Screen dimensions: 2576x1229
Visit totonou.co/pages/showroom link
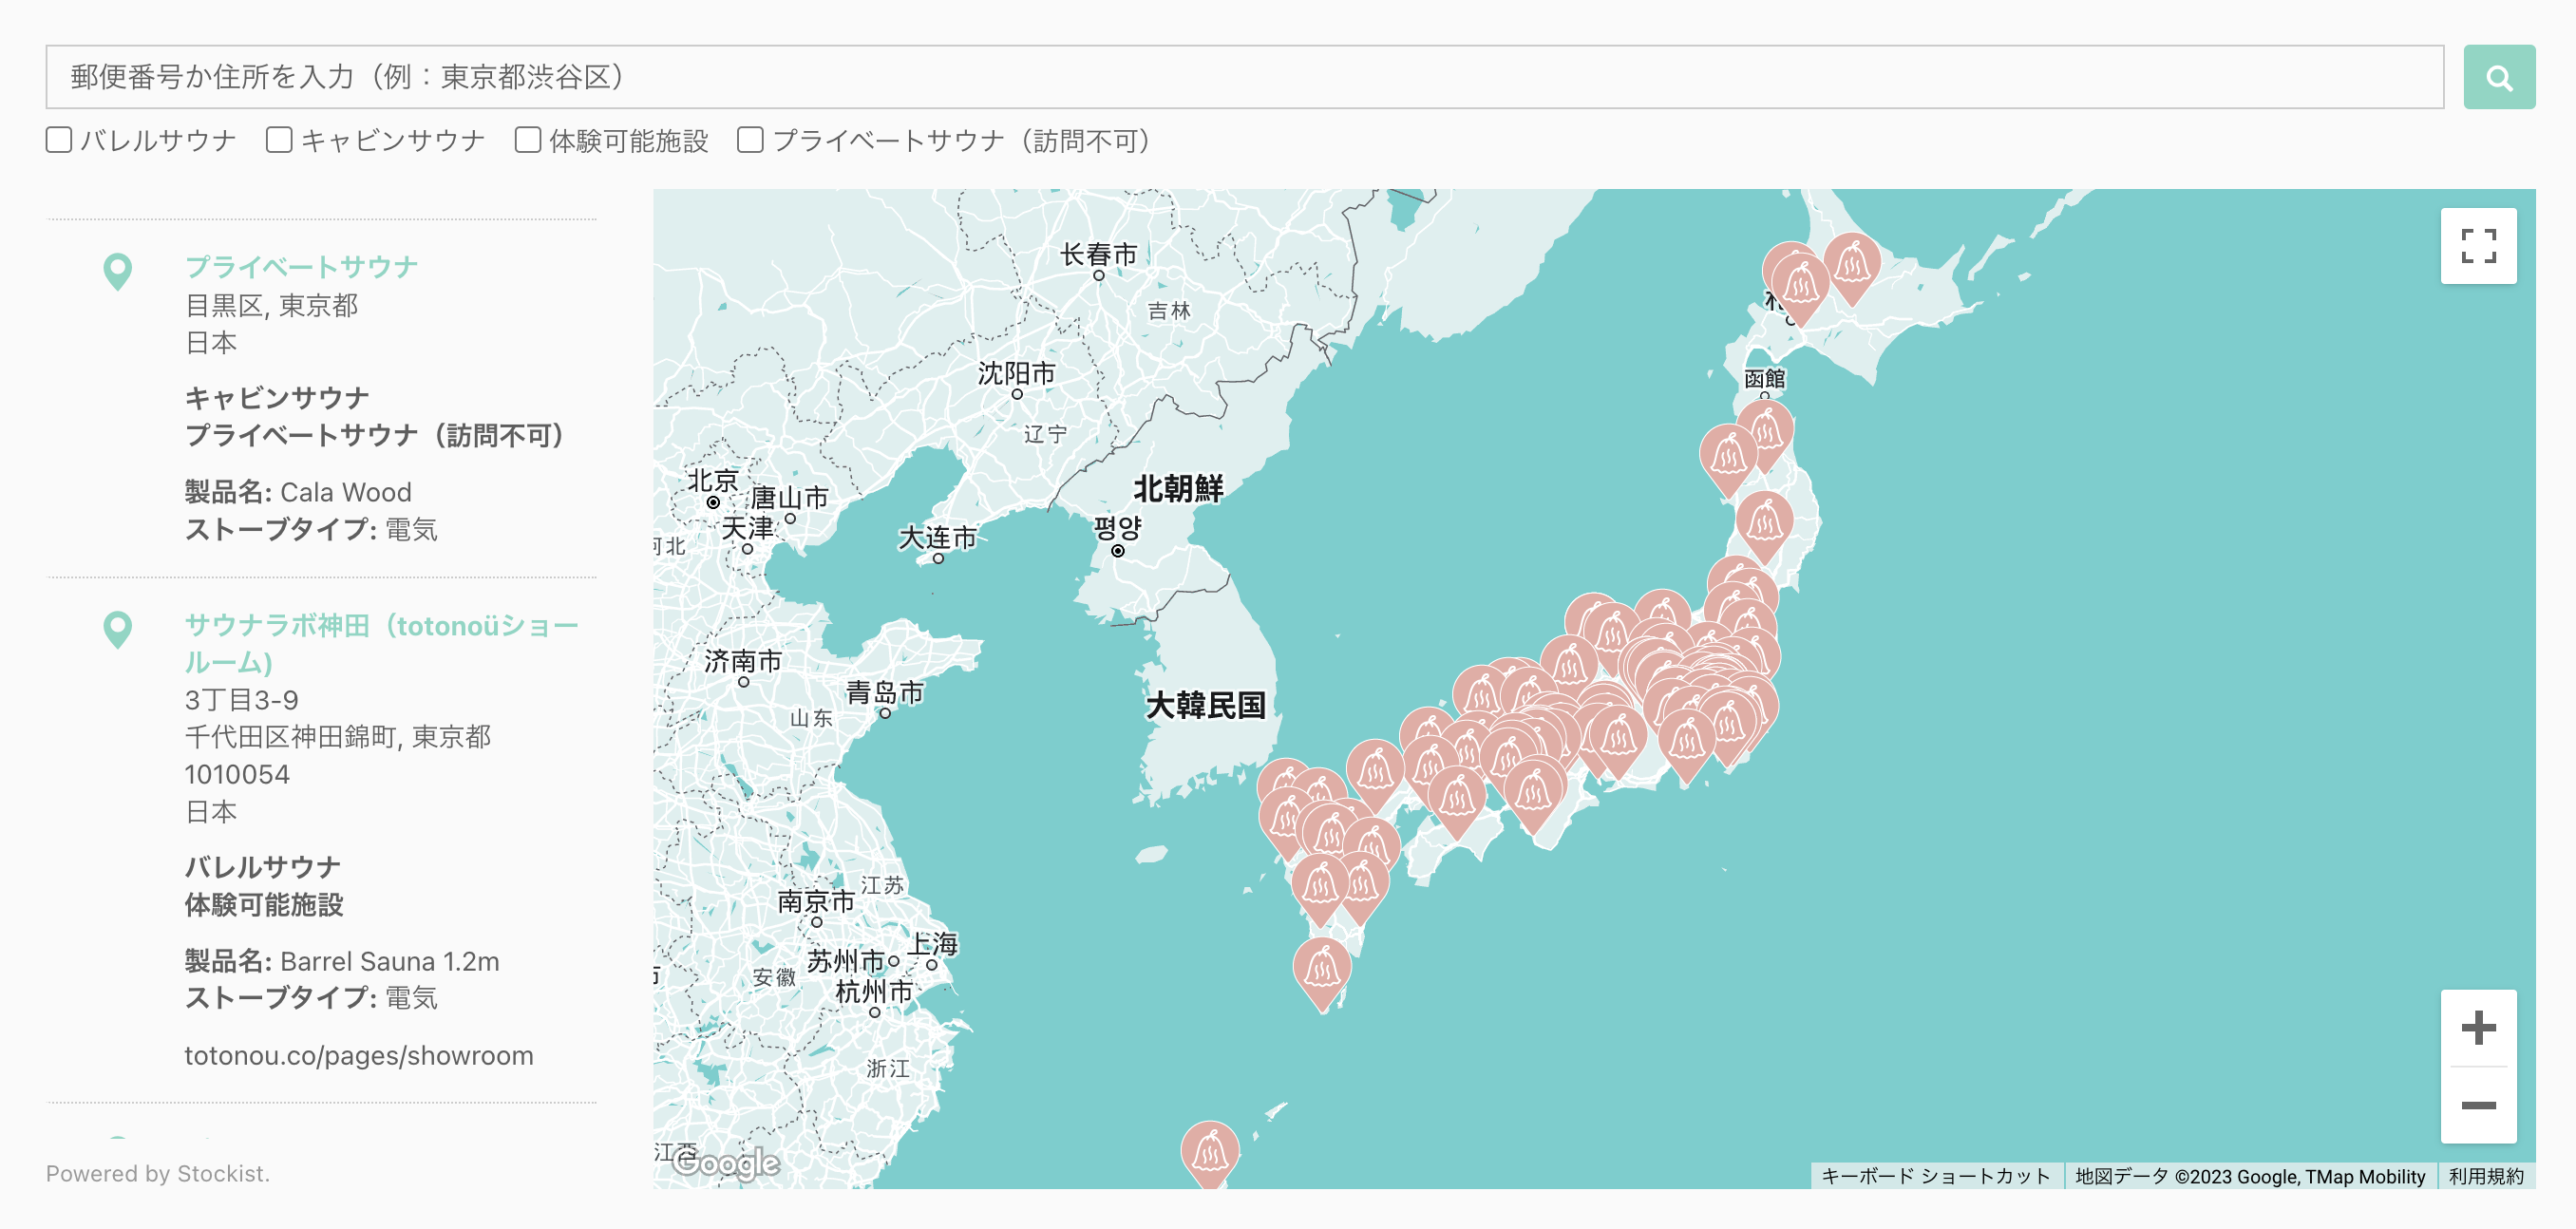click(358, 1055)
